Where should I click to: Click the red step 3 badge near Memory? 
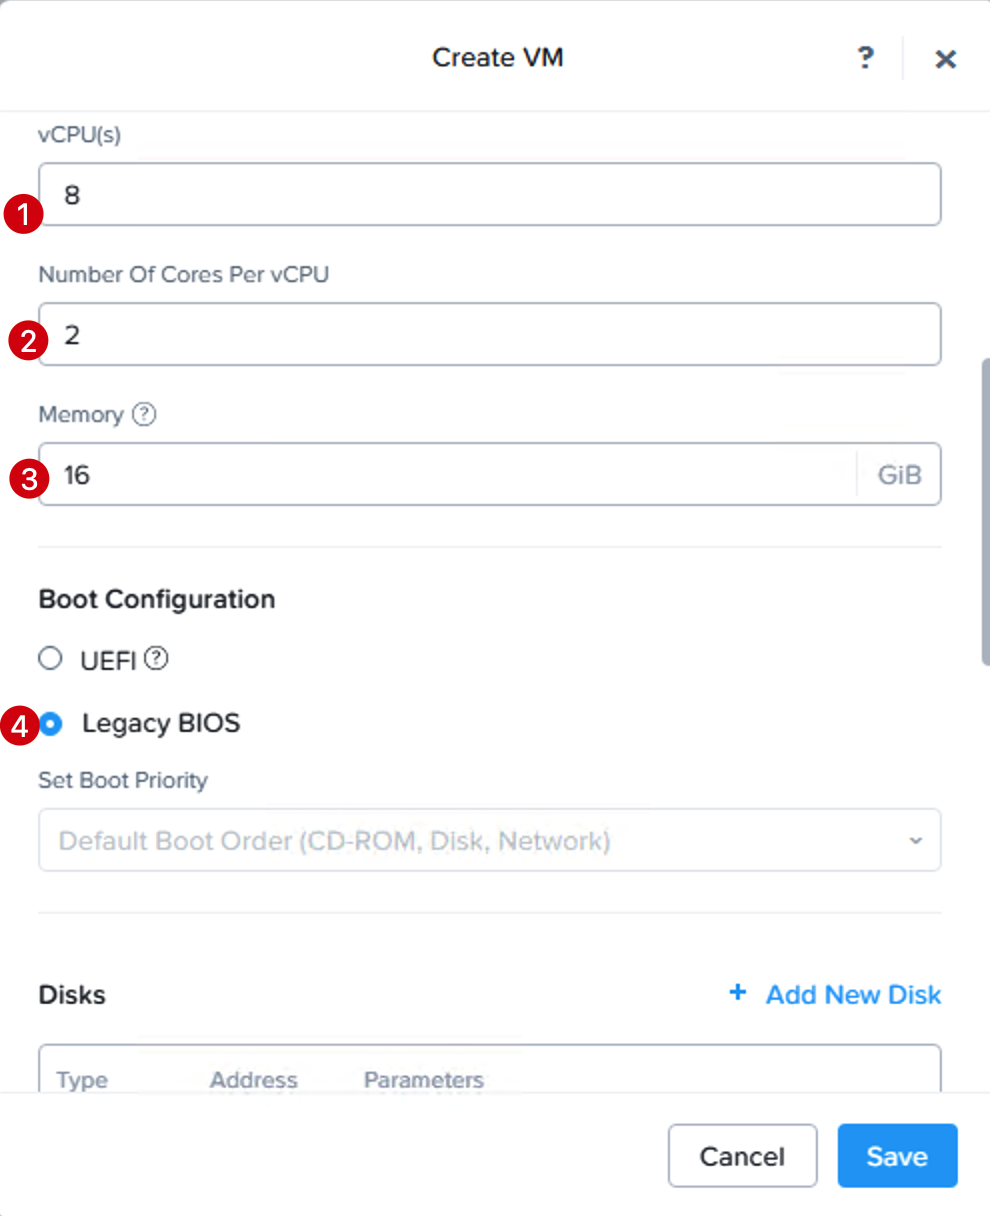28,477
